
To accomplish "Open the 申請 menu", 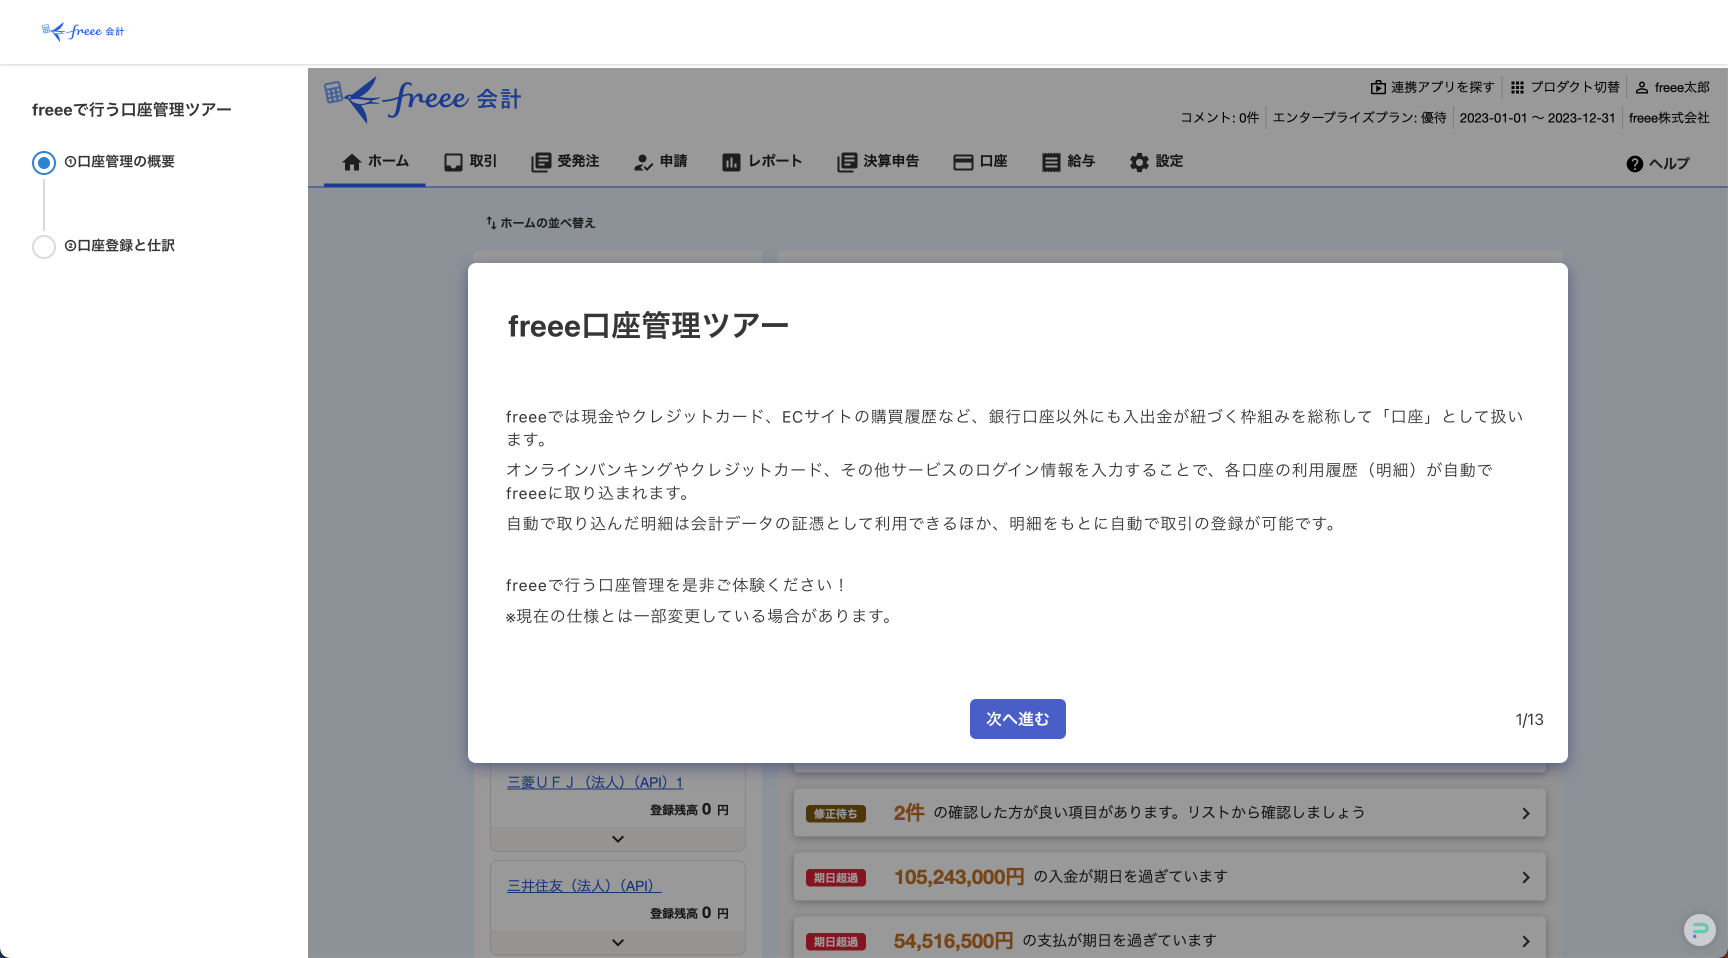I will pyautogui.click(x=660, y=162).
